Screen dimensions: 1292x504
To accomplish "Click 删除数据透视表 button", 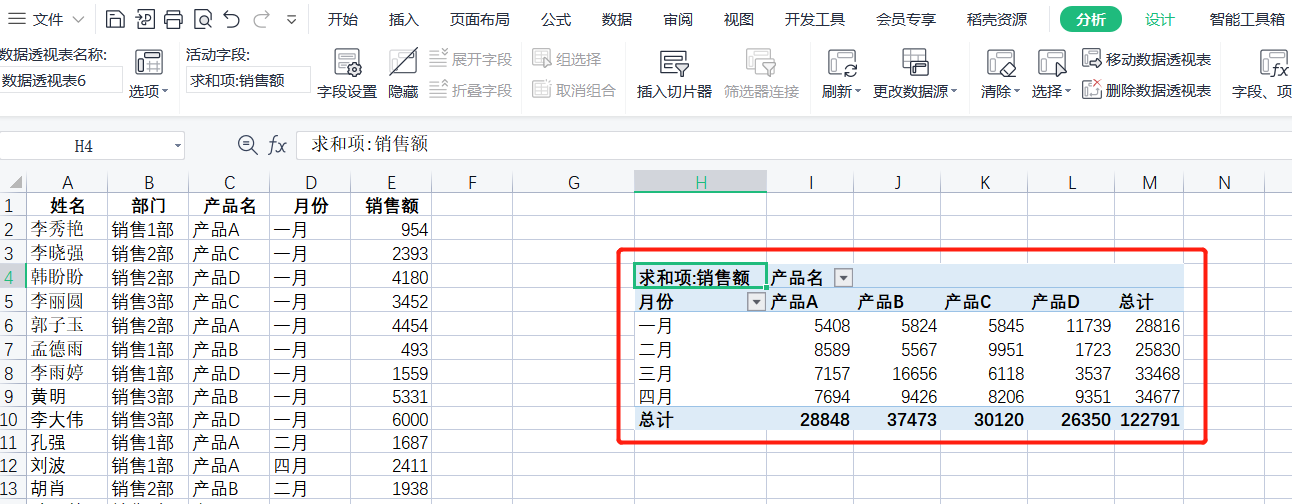I will (1148, 90).
